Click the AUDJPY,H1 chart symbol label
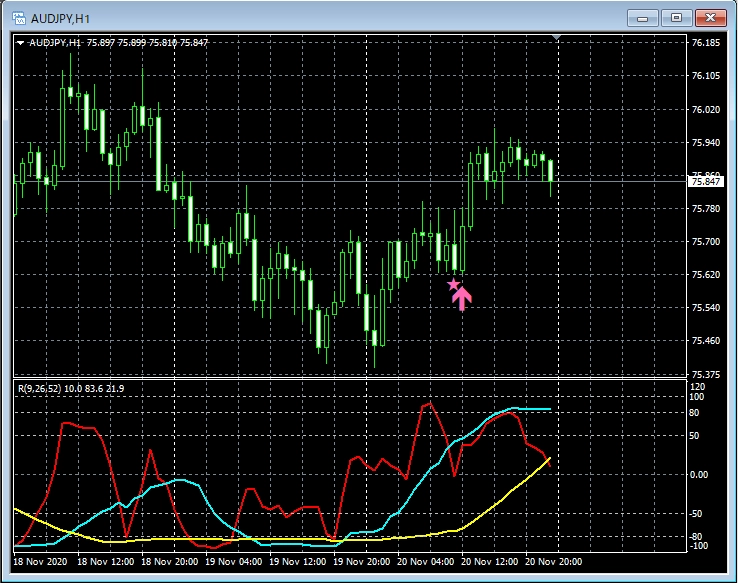This screenshot has height=583, width=739. pos(55,43)
